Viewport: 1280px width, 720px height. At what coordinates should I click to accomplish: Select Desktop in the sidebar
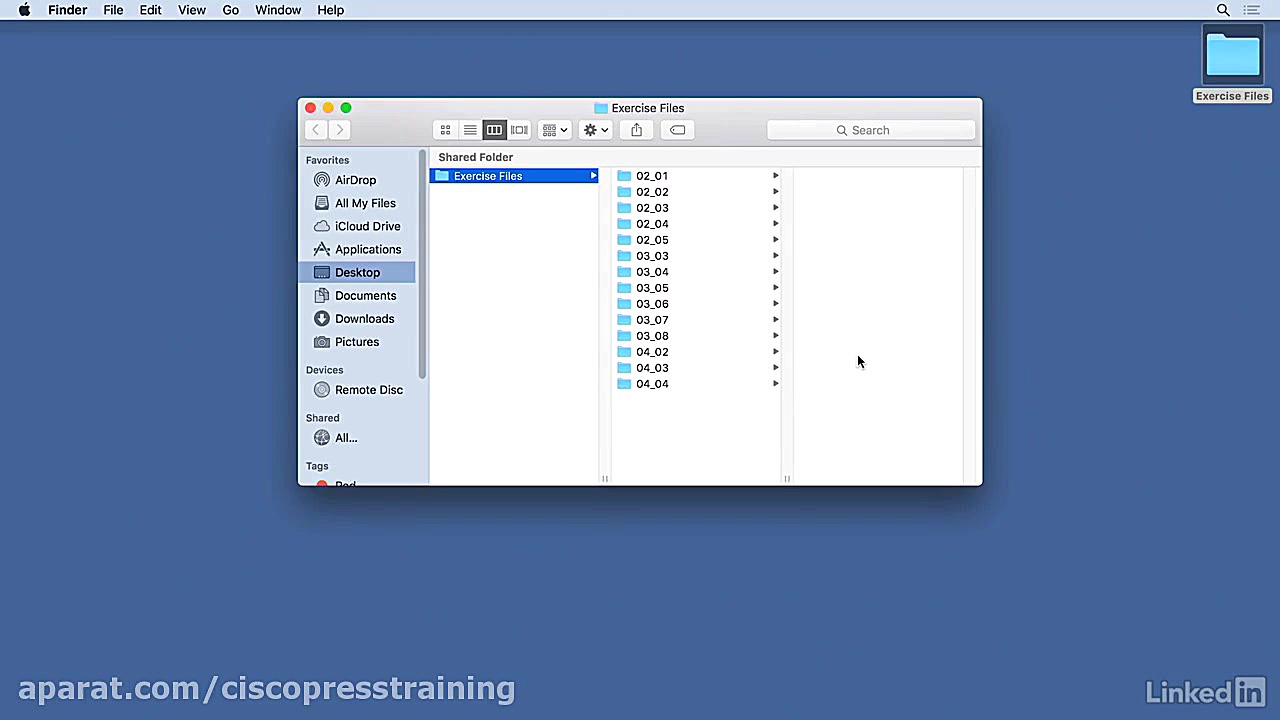point(357,272)
